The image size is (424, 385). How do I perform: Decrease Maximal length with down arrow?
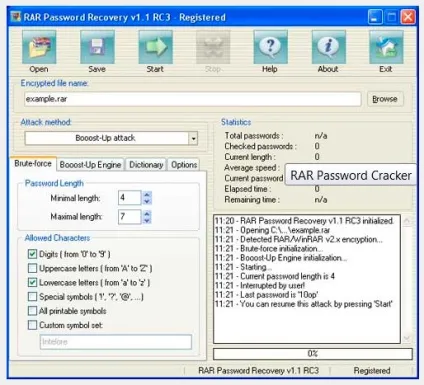pyautogui.click(x=147, y=220)
